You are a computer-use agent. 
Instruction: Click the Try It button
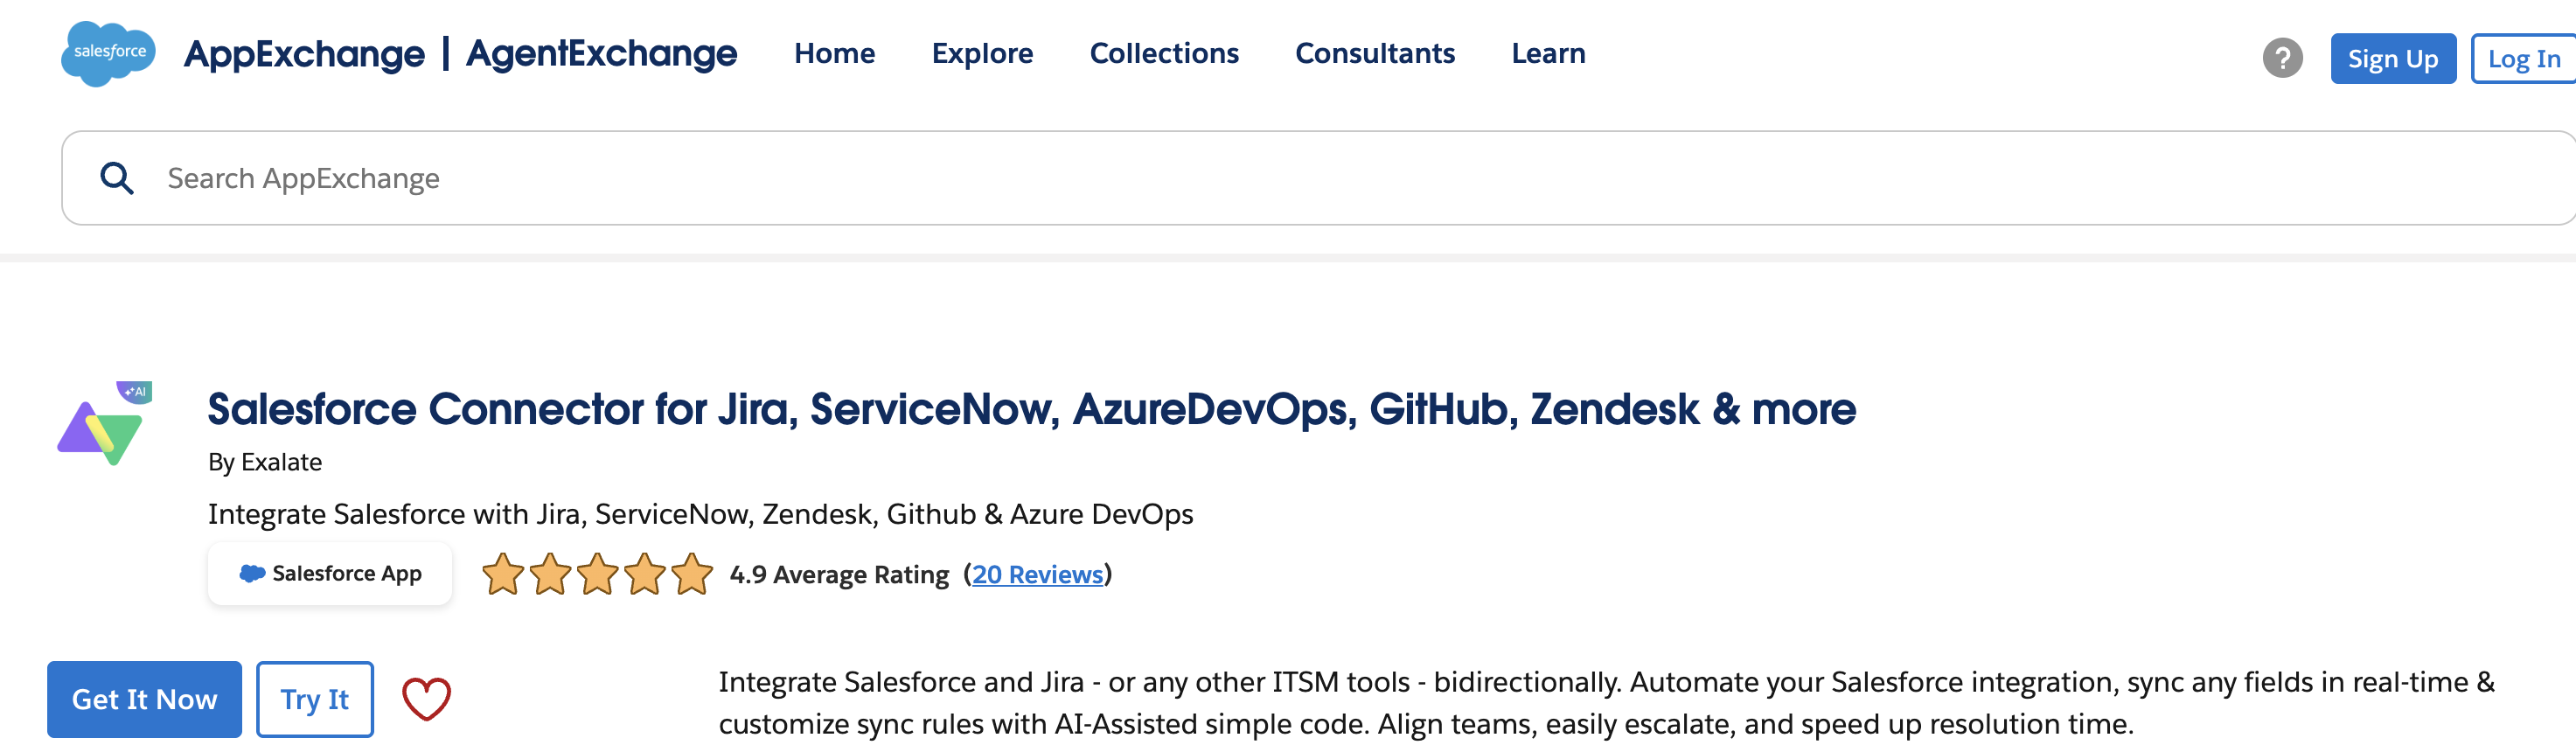[x=315, y=699]
